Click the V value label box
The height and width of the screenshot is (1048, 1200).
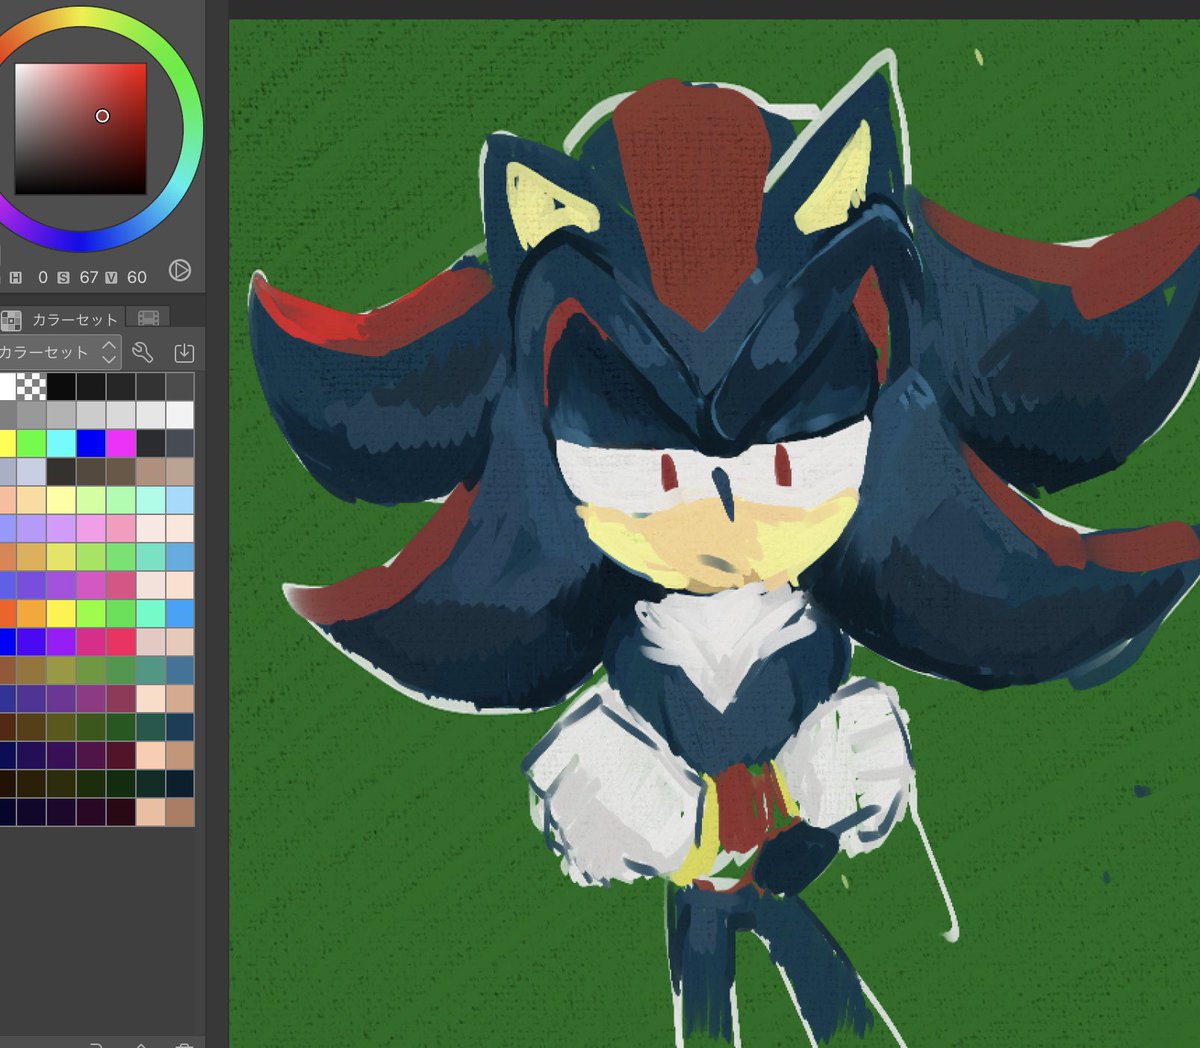pos(111,277)
